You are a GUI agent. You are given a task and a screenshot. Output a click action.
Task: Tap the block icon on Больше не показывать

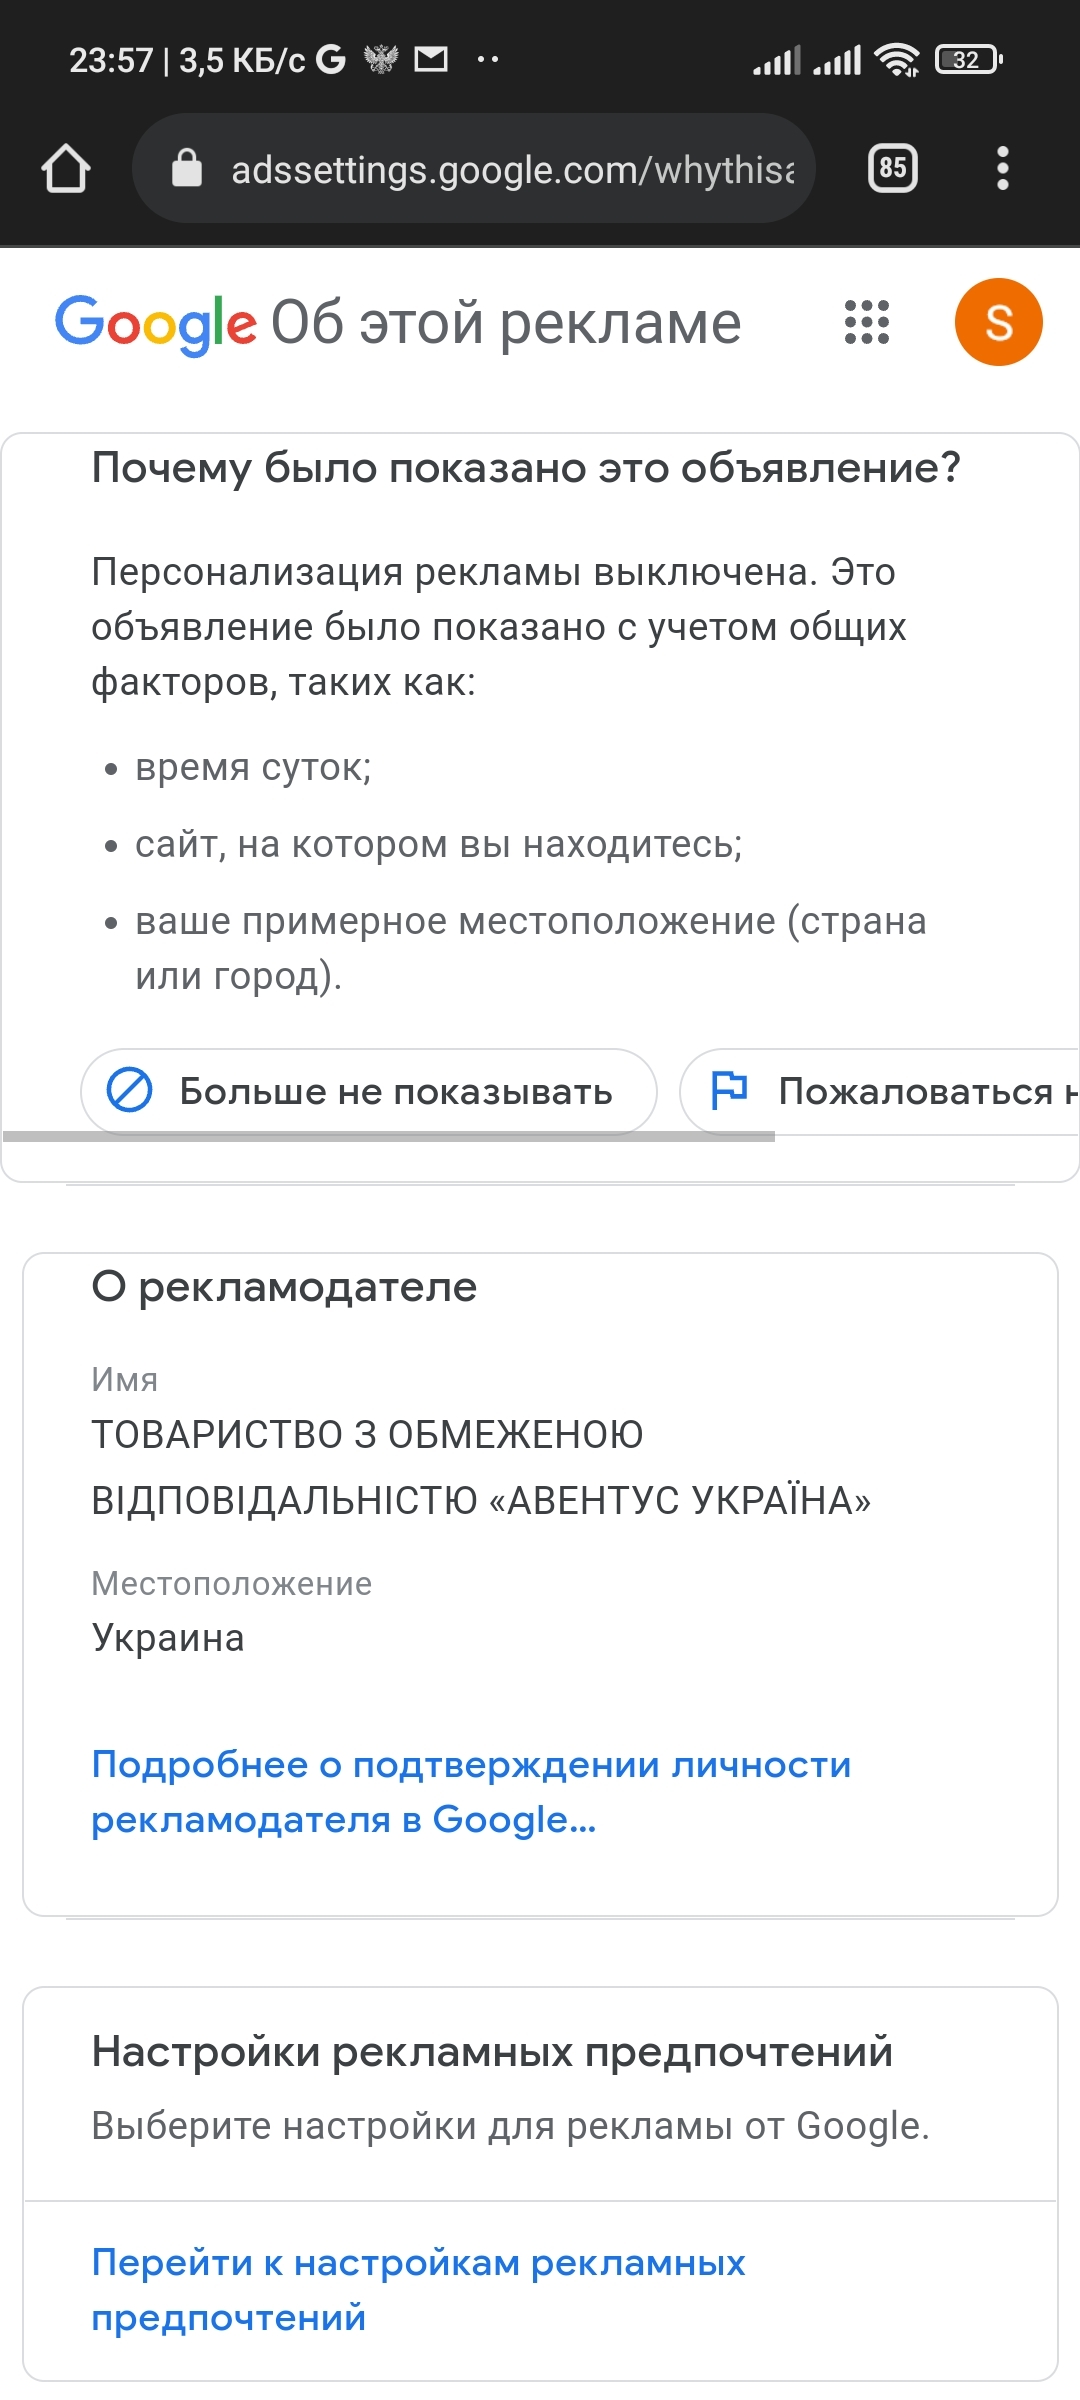(129, 1090)
